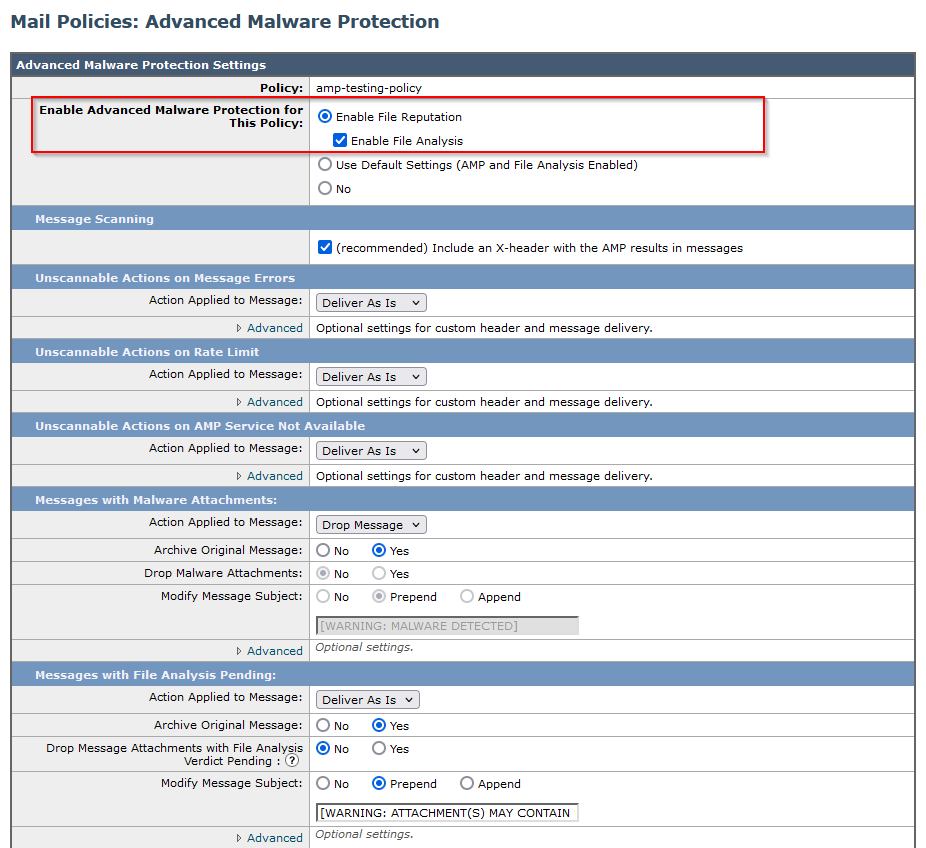
Task: Click the ATTACHMENT(S) MAY CONTAIN subject field
Action: [447, 813]
